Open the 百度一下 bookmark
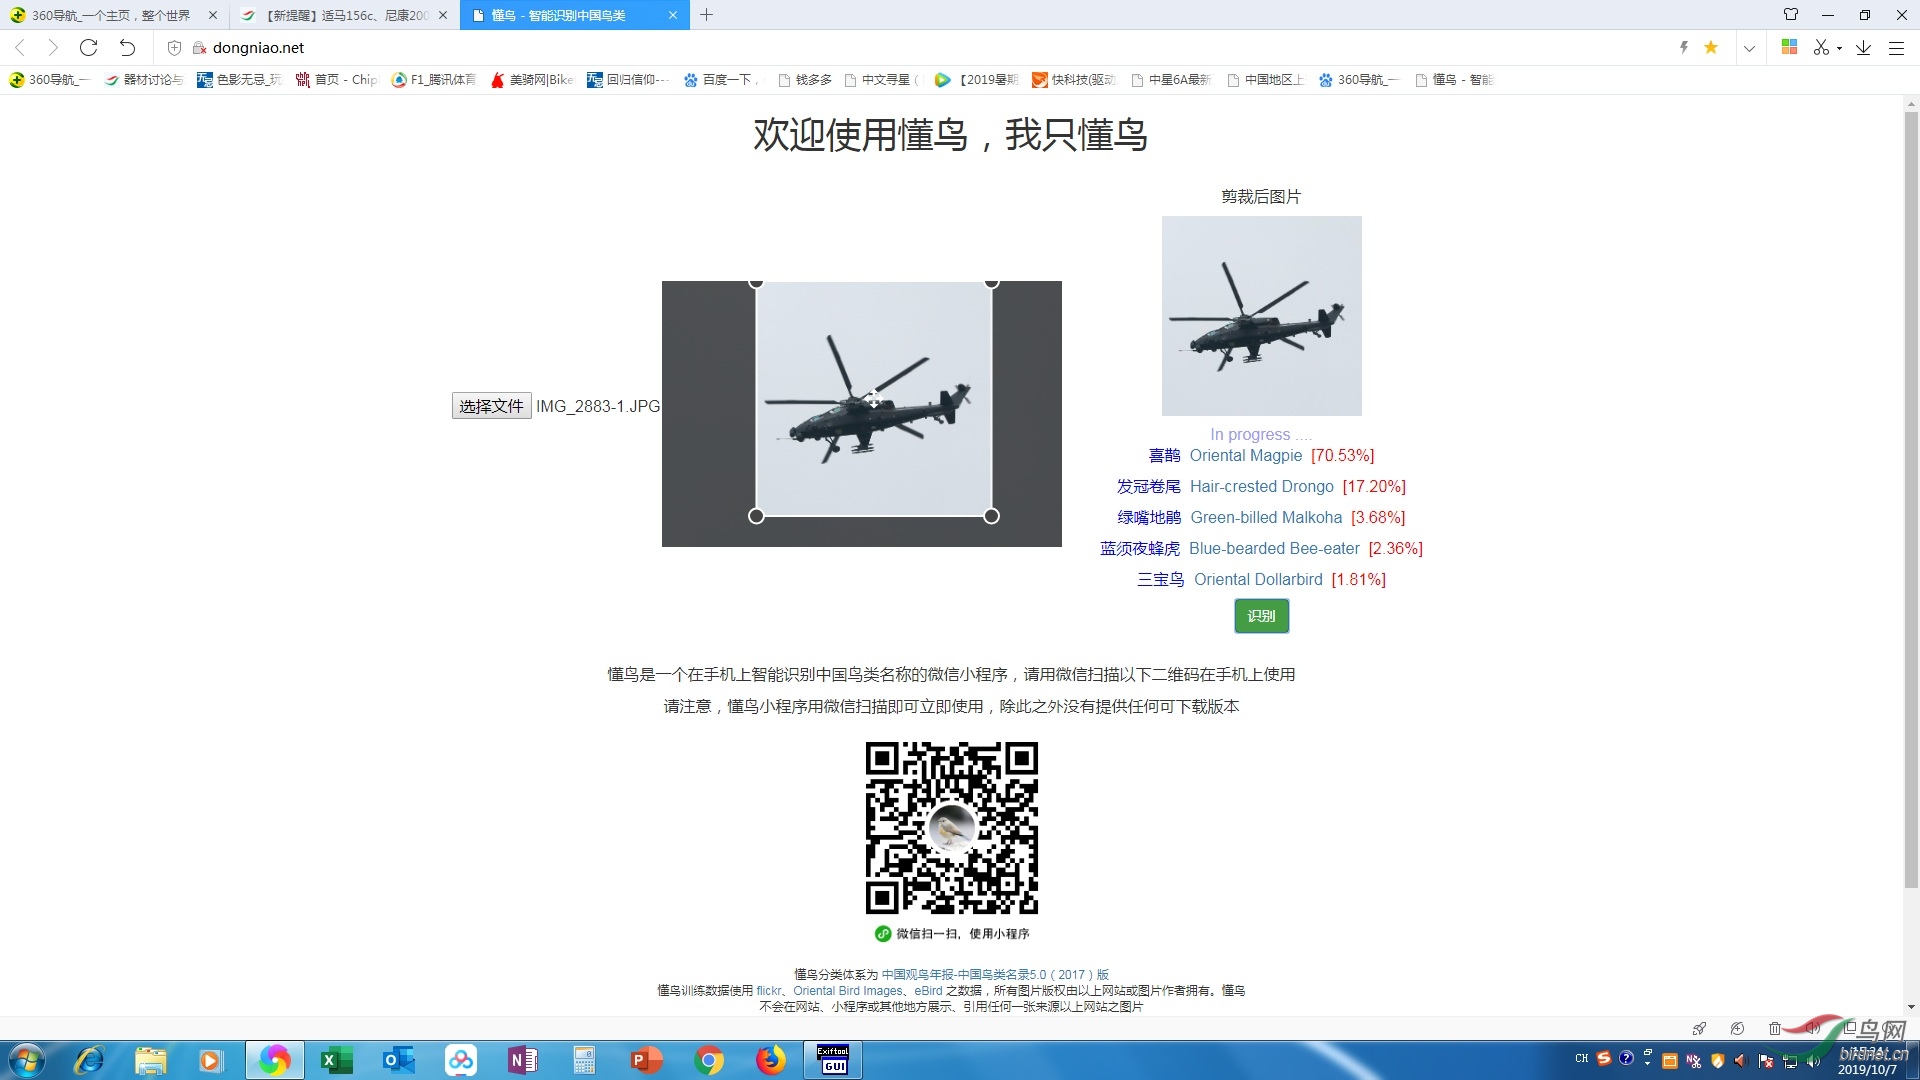This screenshot has width=1920, height=1080. (x=722, y=80)
